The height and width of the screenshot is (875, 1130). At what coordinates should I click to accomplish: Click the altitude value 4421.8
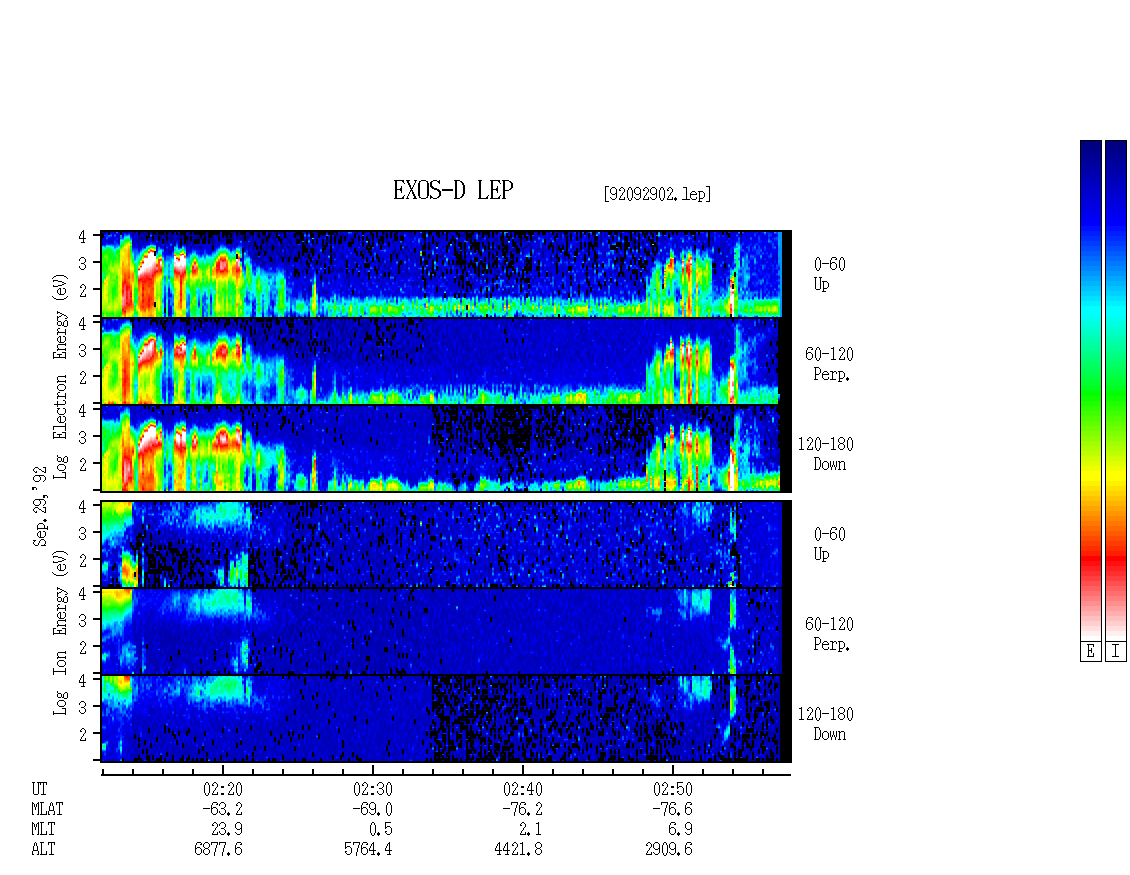click(518, 850)
